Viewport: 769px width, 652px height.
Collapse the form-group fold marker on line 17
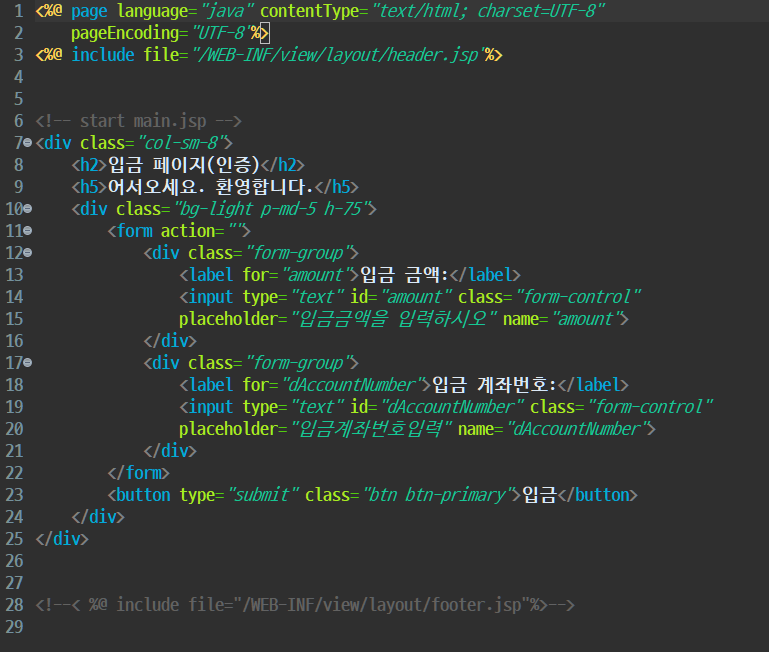[28, 363]
